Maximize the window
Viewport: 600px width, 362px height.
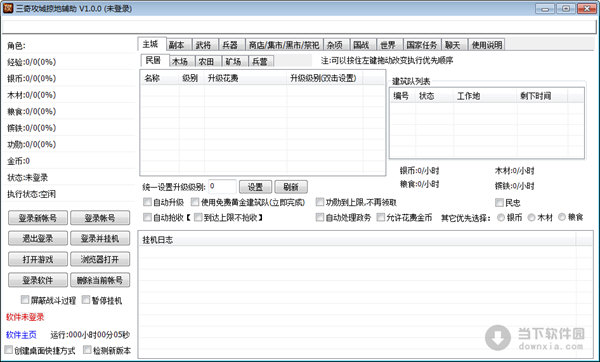click(x=566, y=8)
